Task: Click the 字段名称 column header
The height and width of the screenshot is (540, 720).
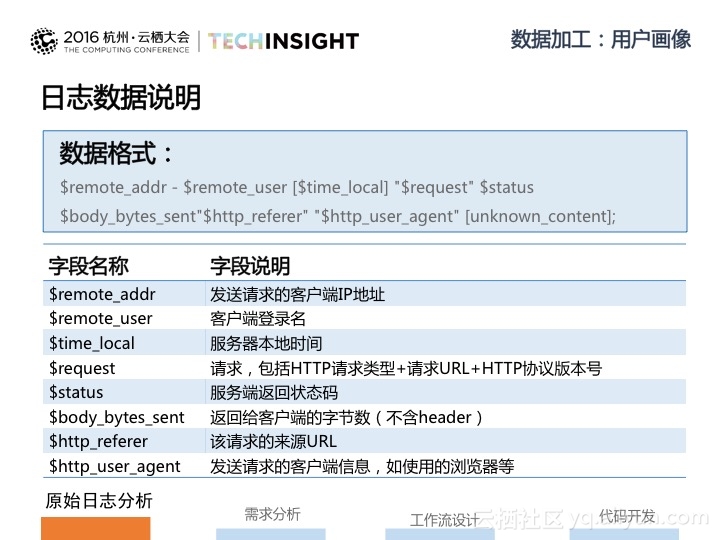Action: 89,266
